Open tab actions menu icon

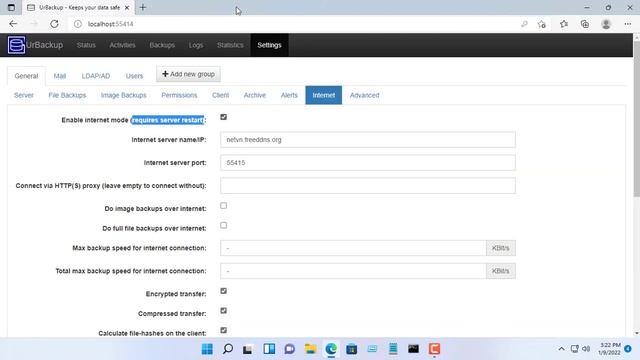(x=11, y=7)
